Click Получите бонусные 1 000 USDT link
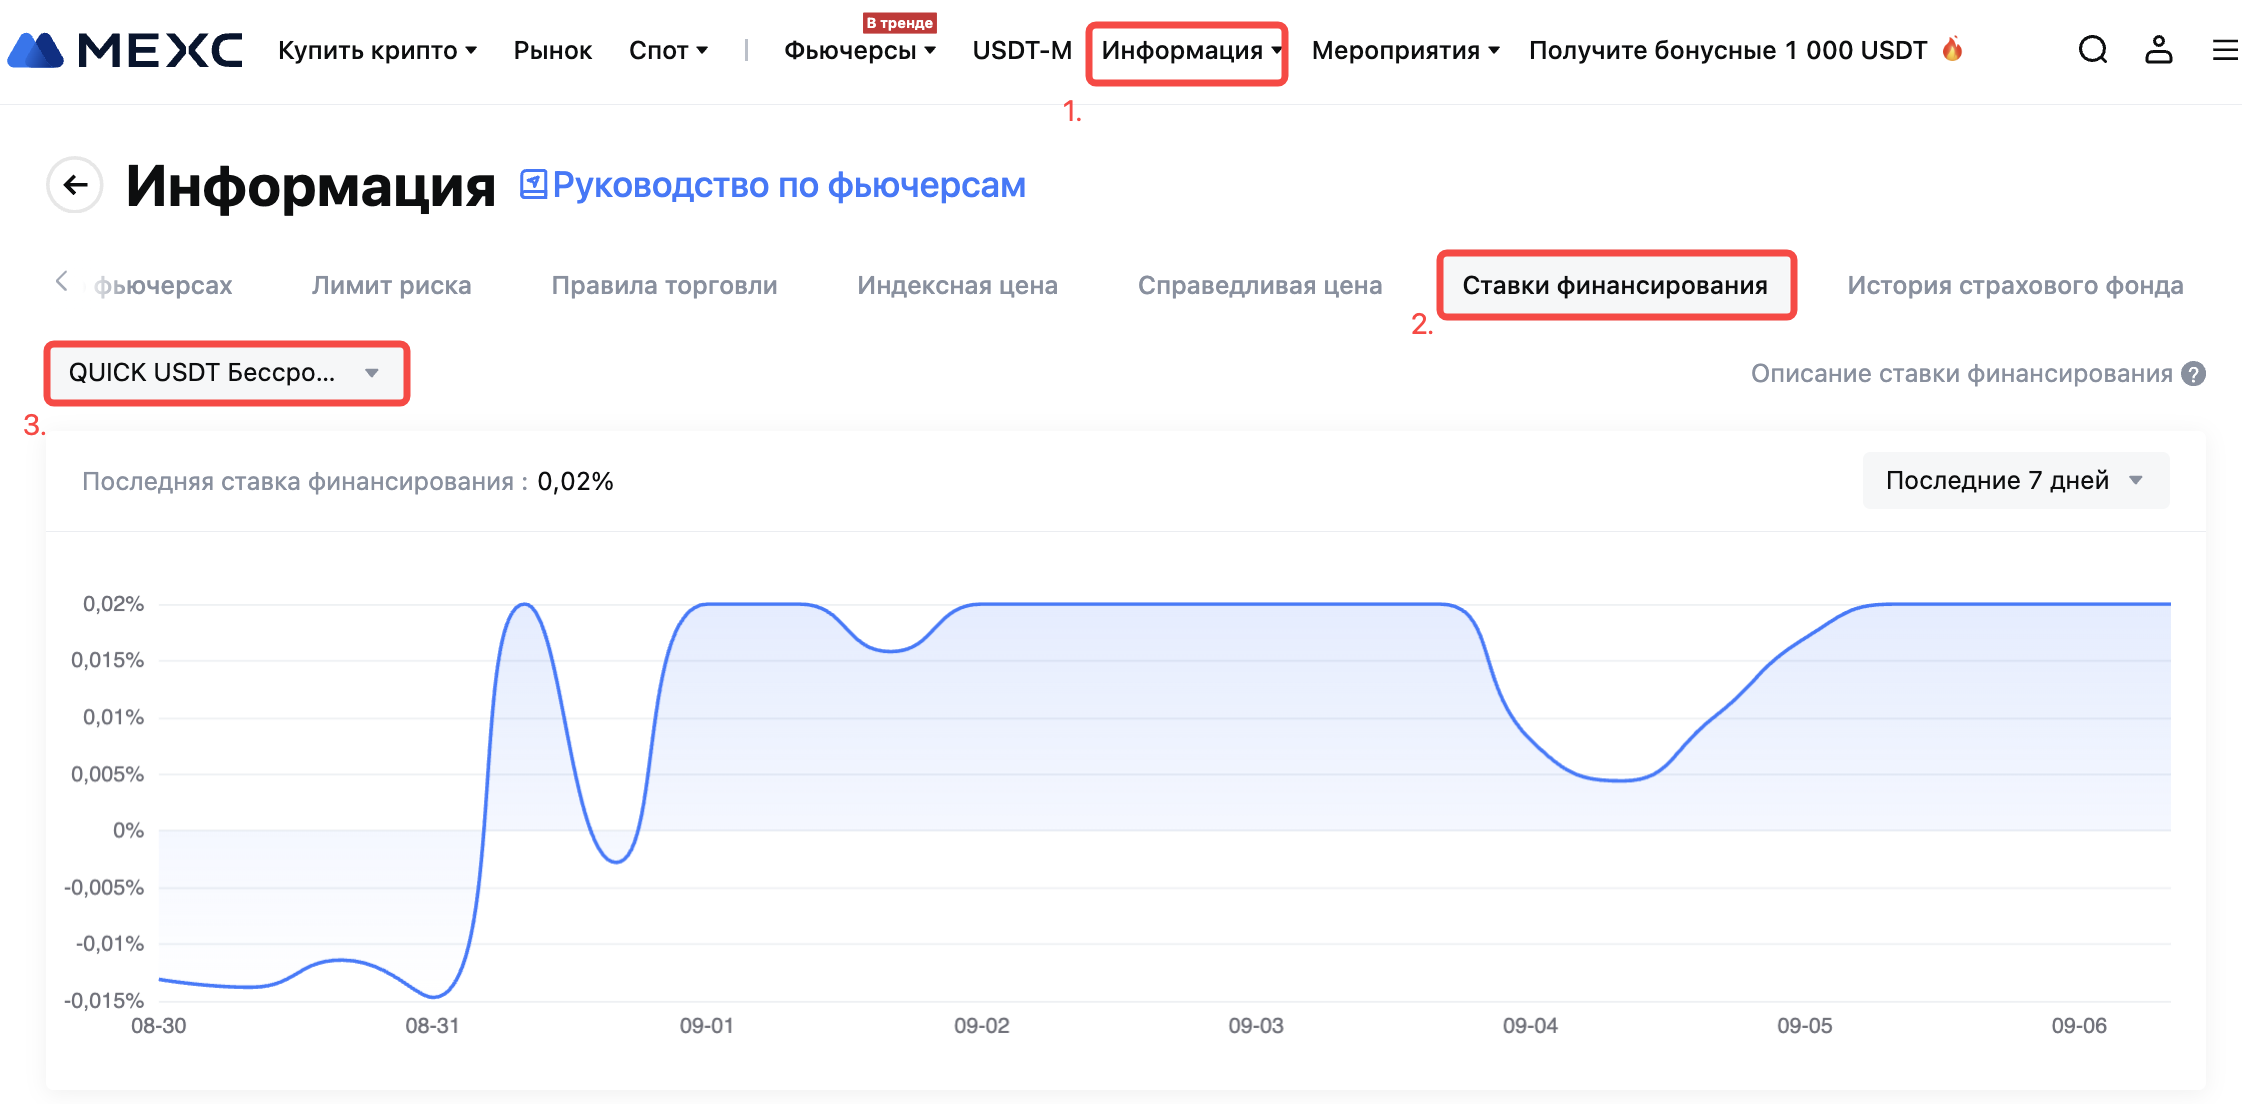Image resolution: width=2242 pixels, height=1104 pixels. (x=1727, y=50)
